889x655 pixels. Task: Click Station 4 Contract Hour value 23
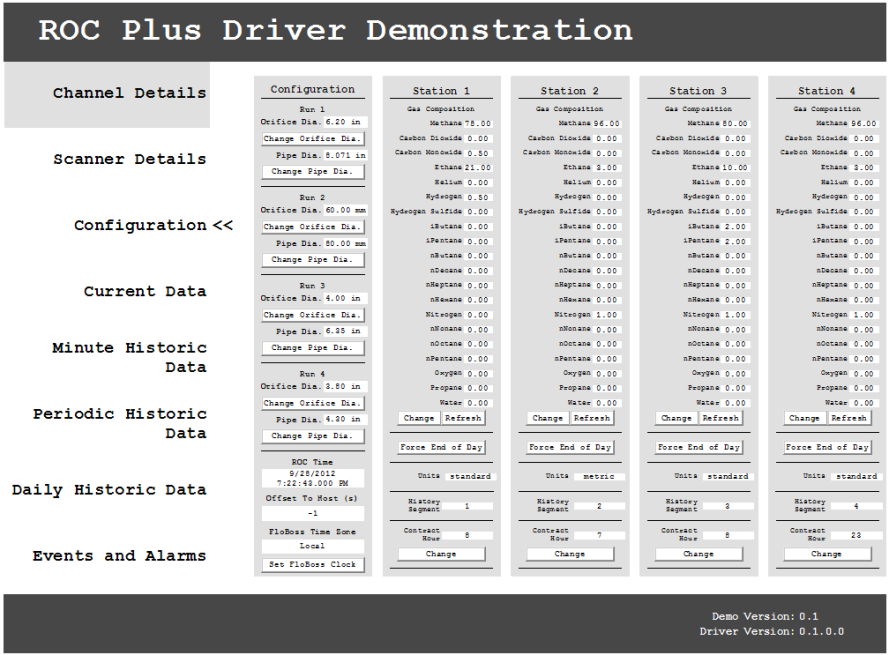(856, 535)
